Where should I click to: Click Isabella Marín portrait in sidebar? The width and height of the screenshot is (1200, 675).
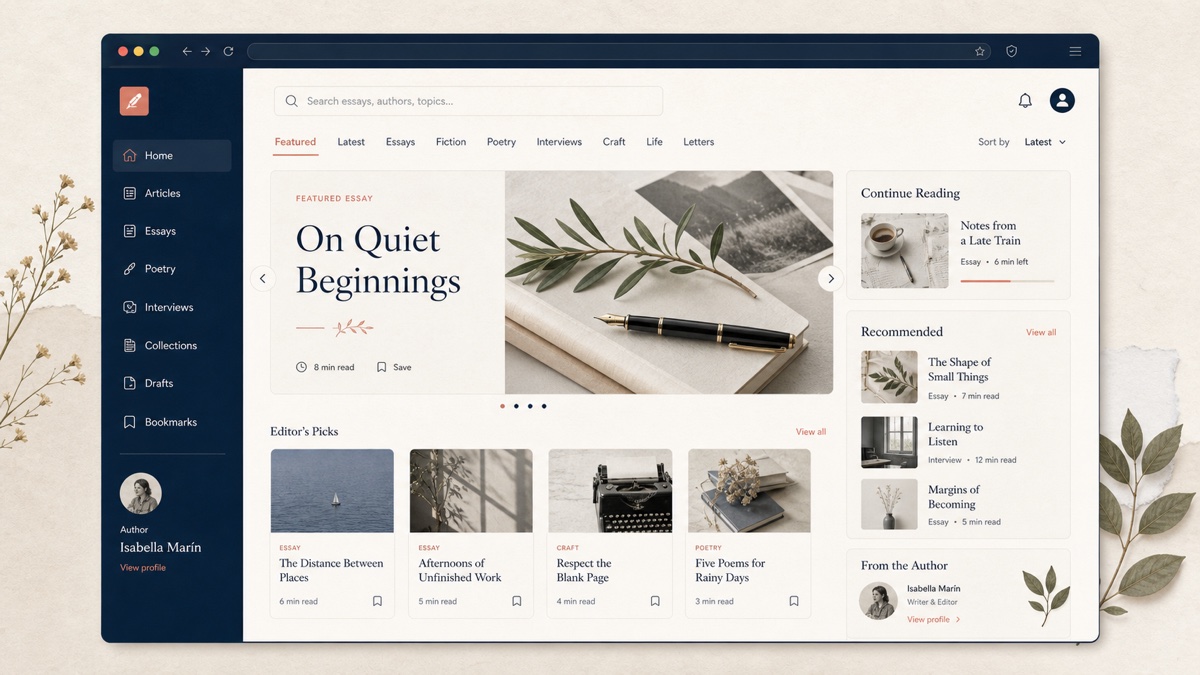pyautogui.click(x=141, y=494)
